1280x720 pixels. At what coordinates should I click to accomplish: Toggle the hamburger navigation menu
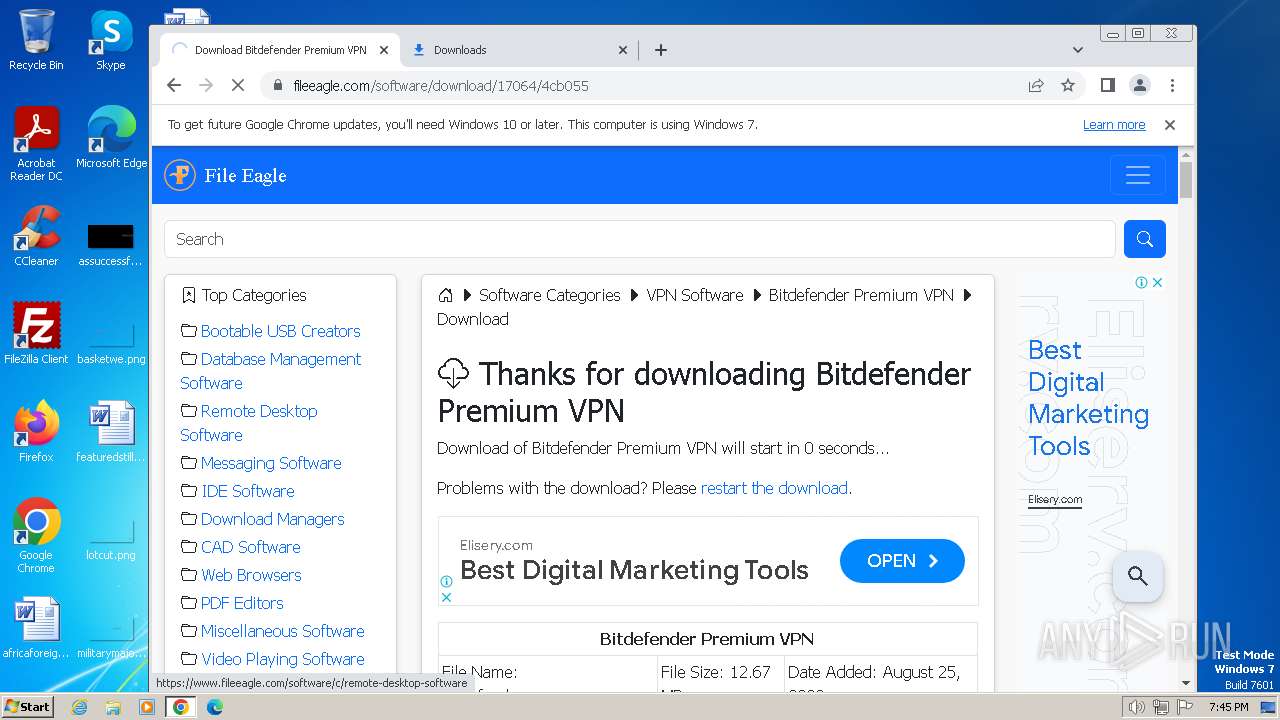pos(1138,175)
